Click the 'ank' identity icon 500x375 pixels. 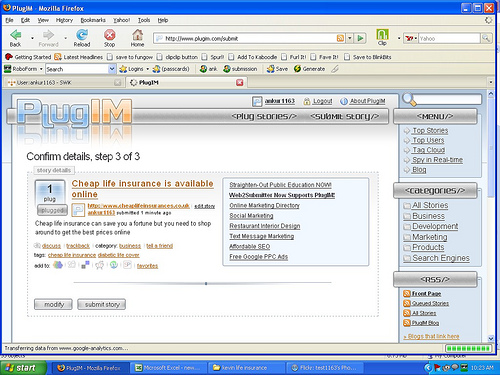[203, 69]
